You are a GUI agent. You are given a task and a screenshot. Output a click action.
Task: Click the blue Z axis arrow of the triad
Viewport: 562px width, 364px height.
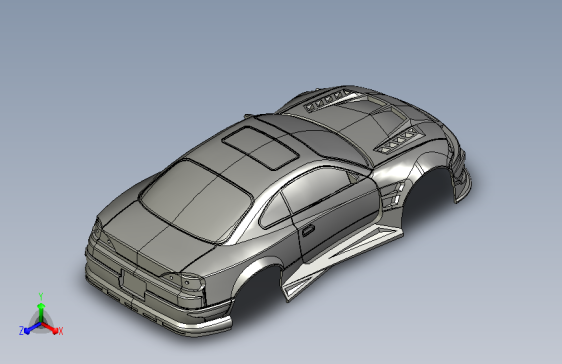click(33, 328)
